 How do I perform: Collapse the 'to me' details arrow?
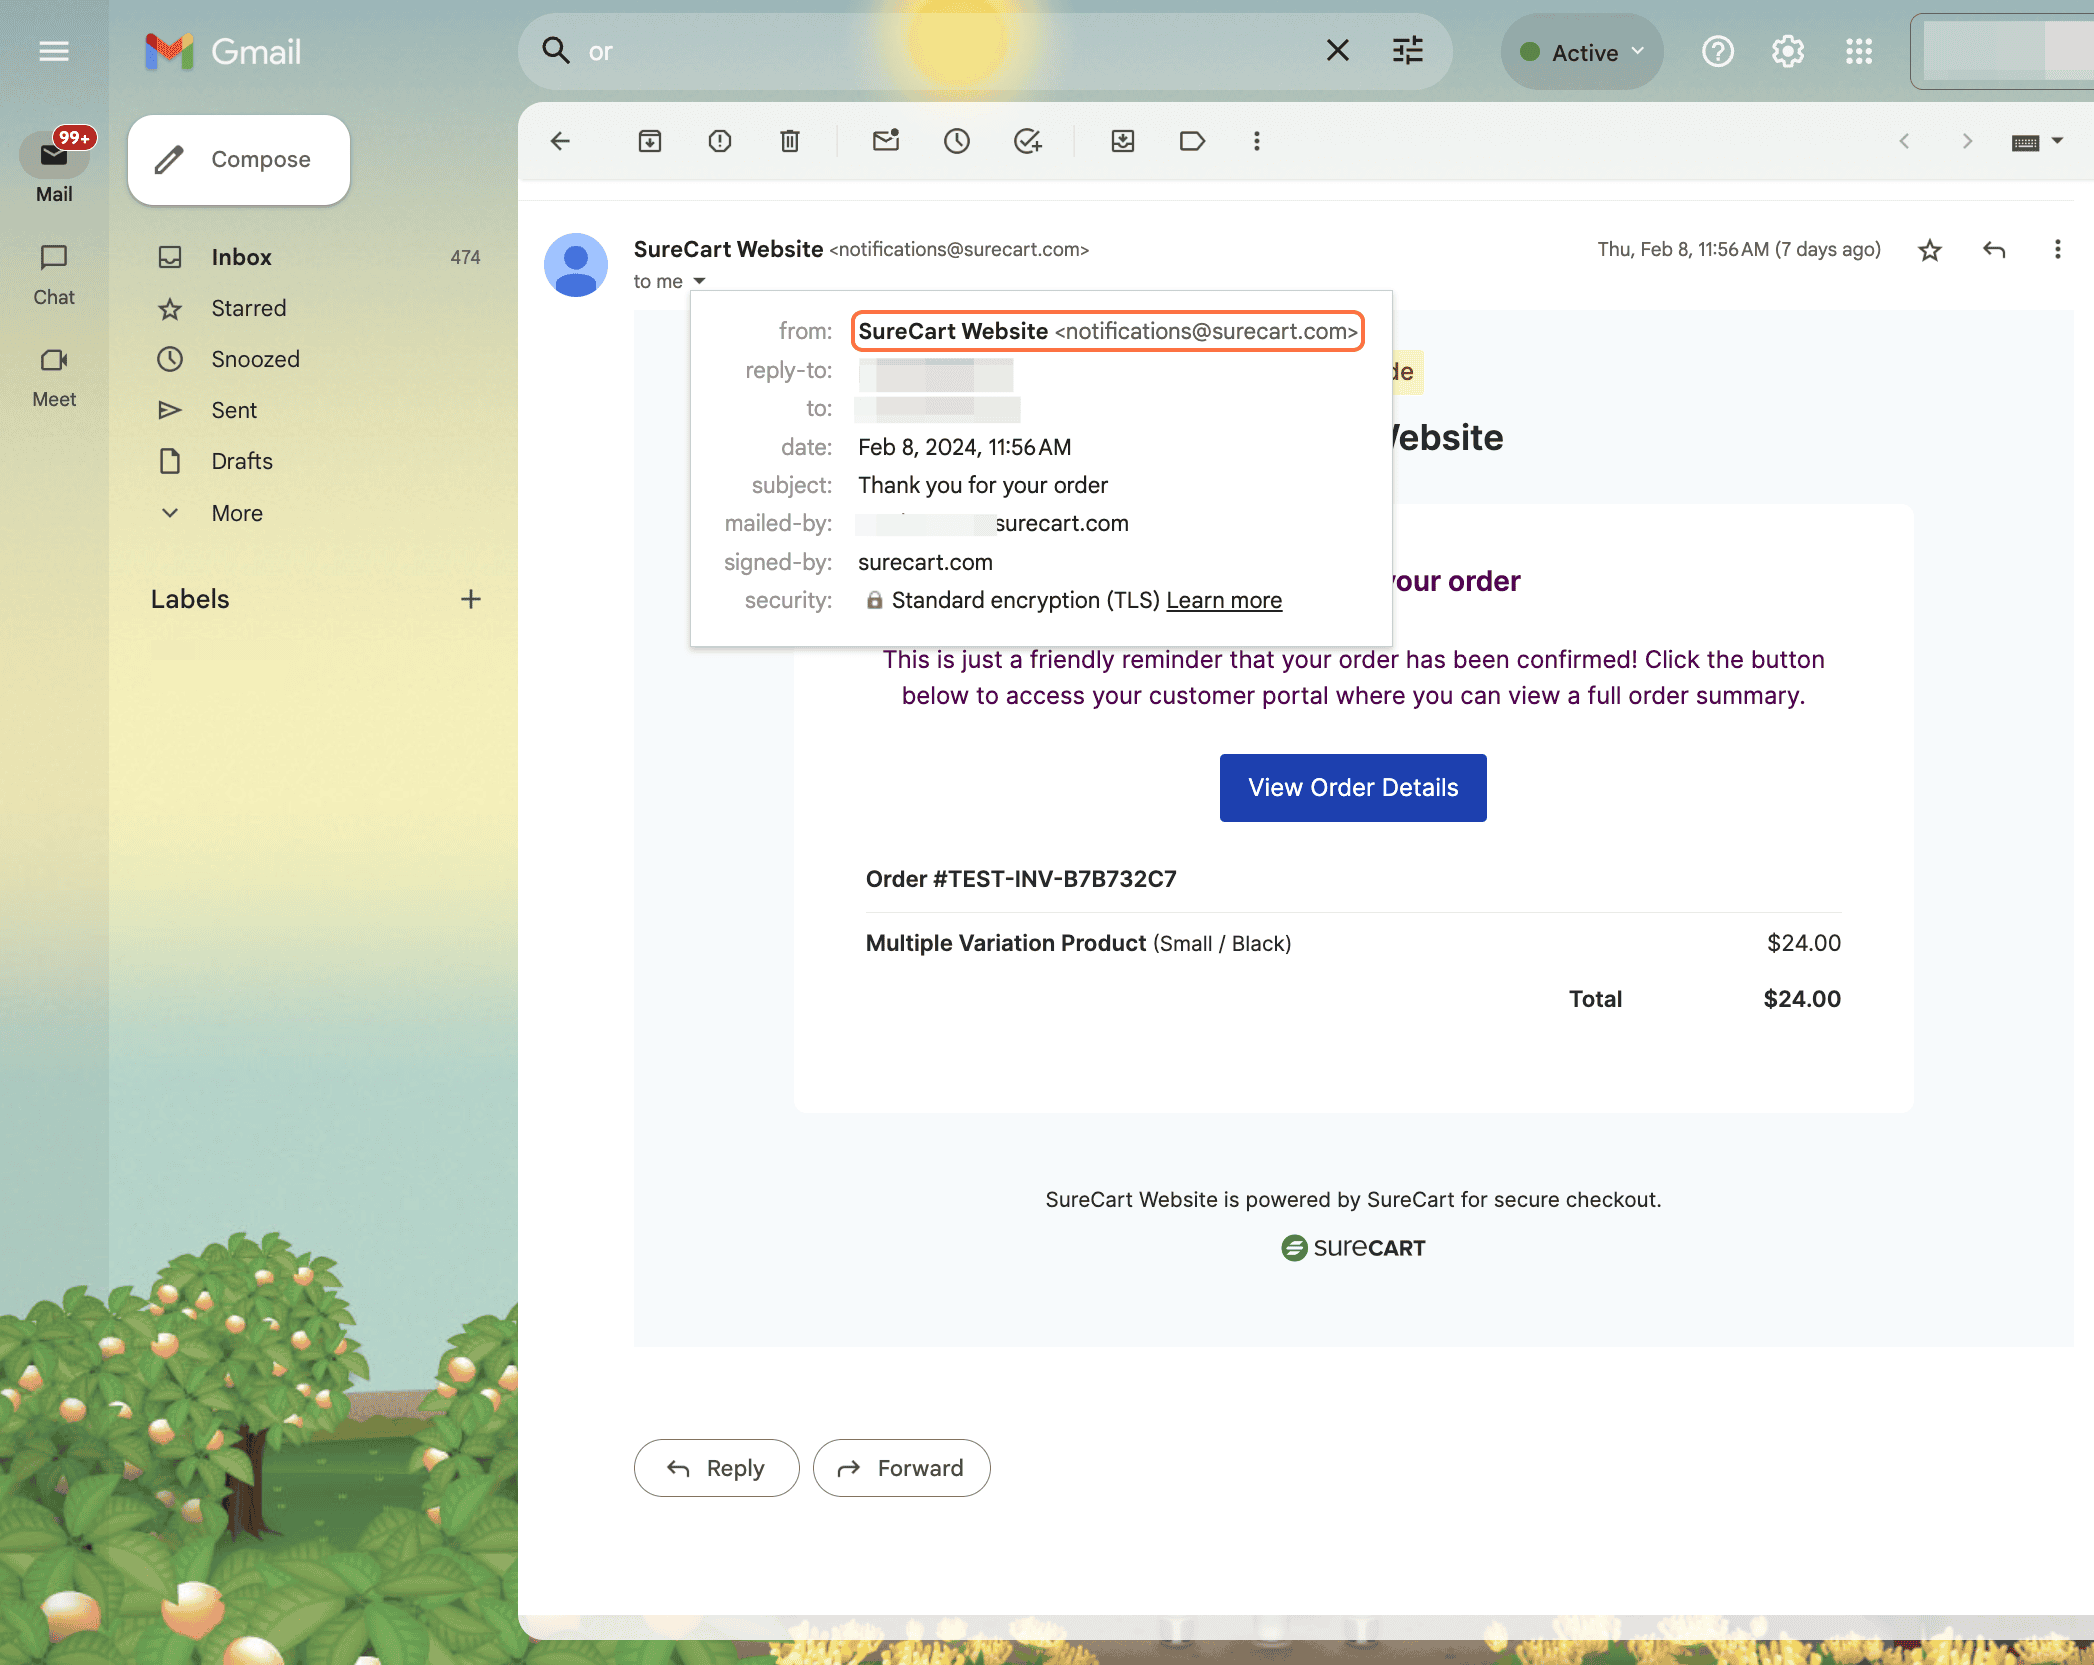700,281
